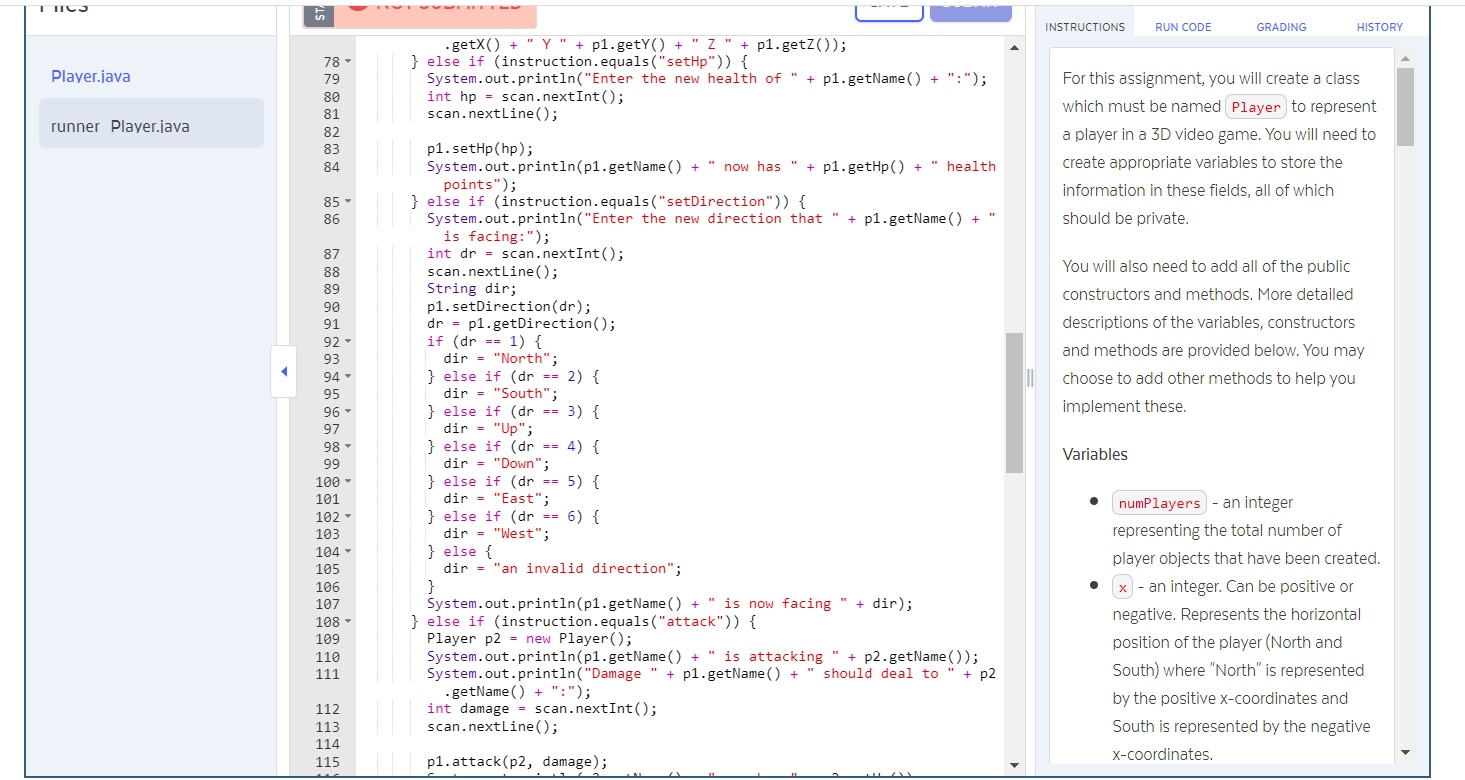The height and width of the screenshot is (780, 1465).
Task: Collapse the files sidebar with the arrow
Action: 283,371
